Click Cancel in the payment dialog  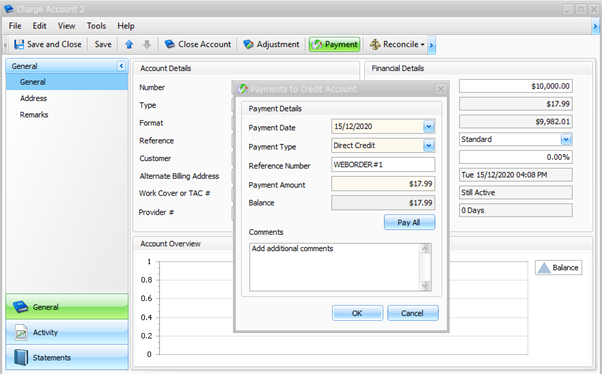413,313
